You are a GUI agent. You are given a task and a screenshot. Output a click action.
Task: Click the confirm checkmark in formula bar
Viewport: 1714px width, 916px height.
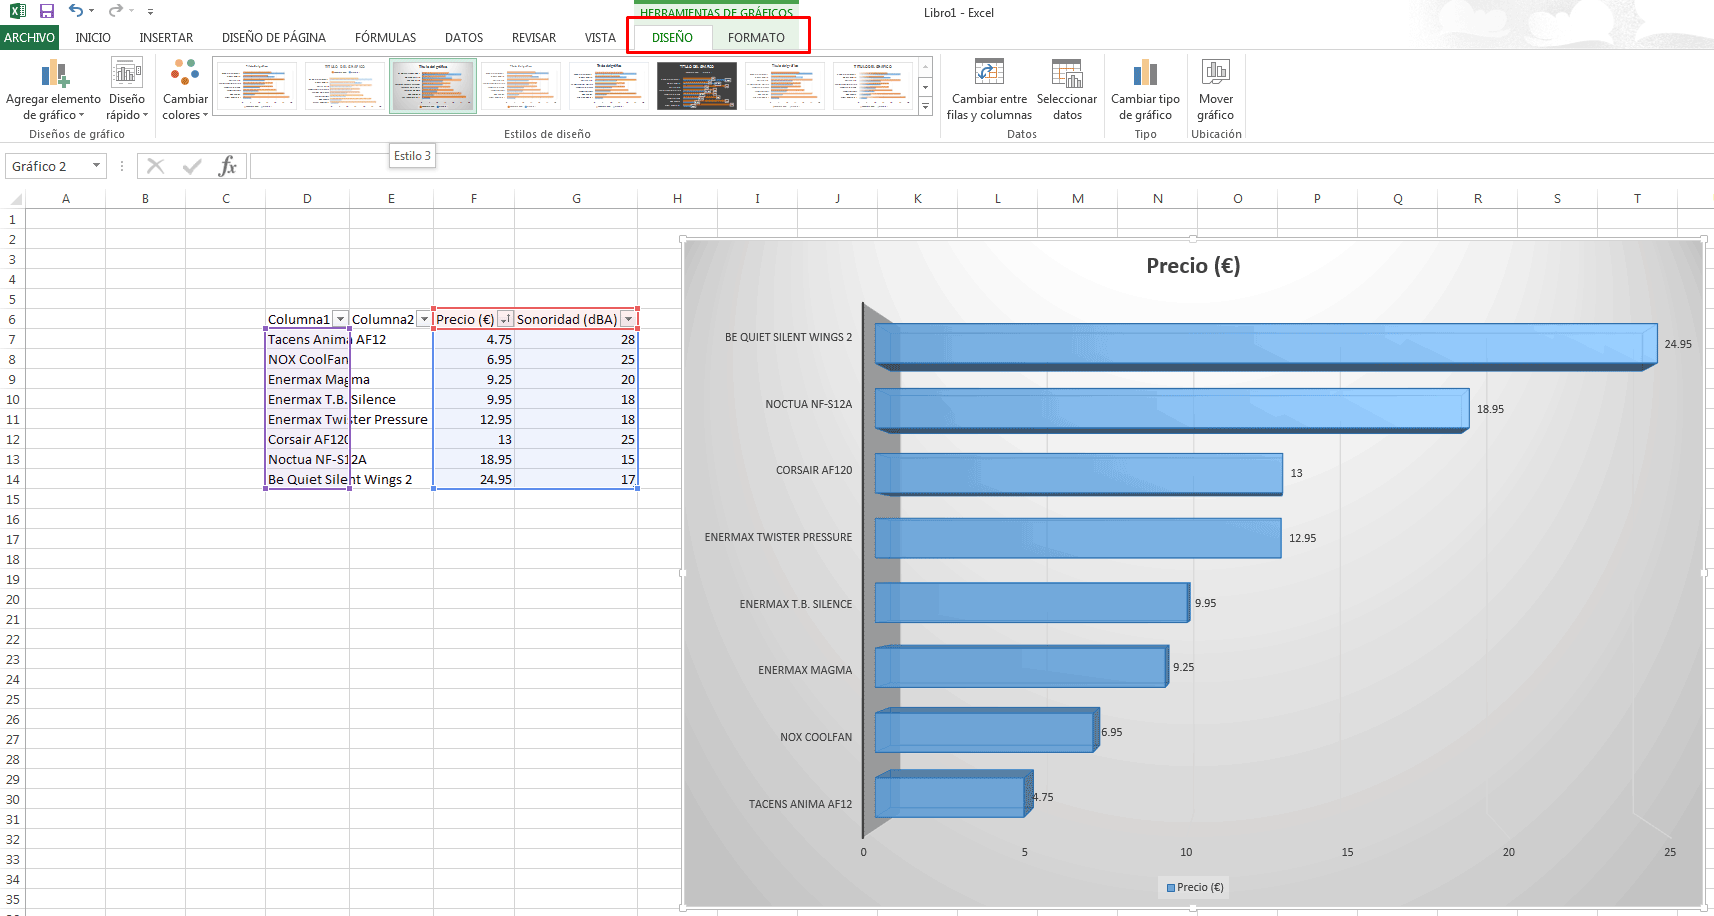[192, 166]
